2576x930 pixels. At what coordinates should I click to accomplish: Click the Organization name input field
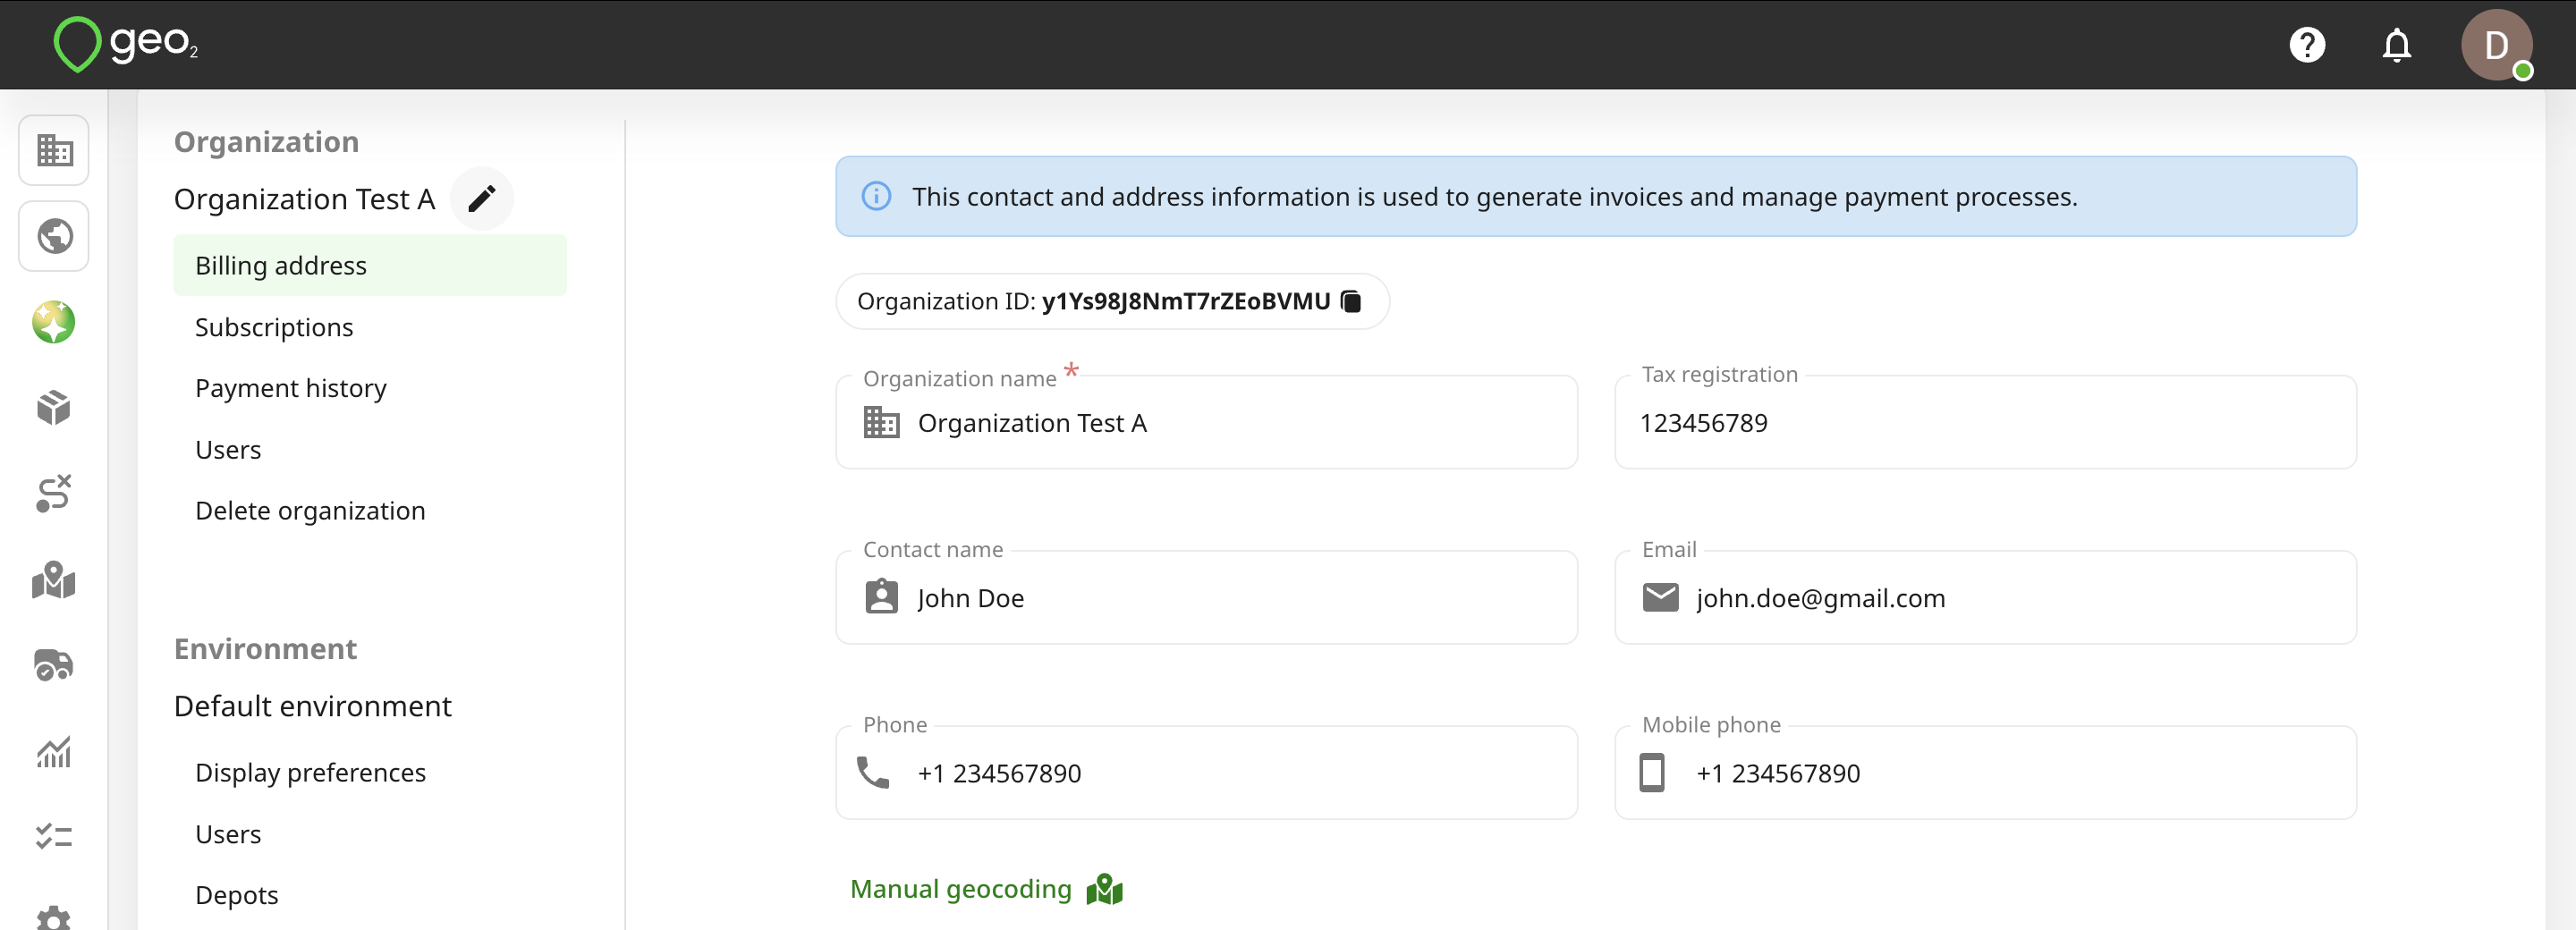[1207, 422]
